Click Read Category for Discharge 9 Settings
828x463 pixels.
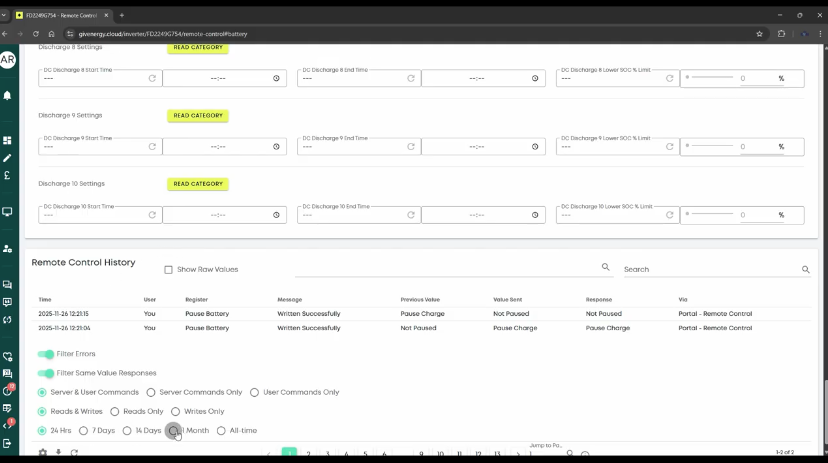[198, 116]
